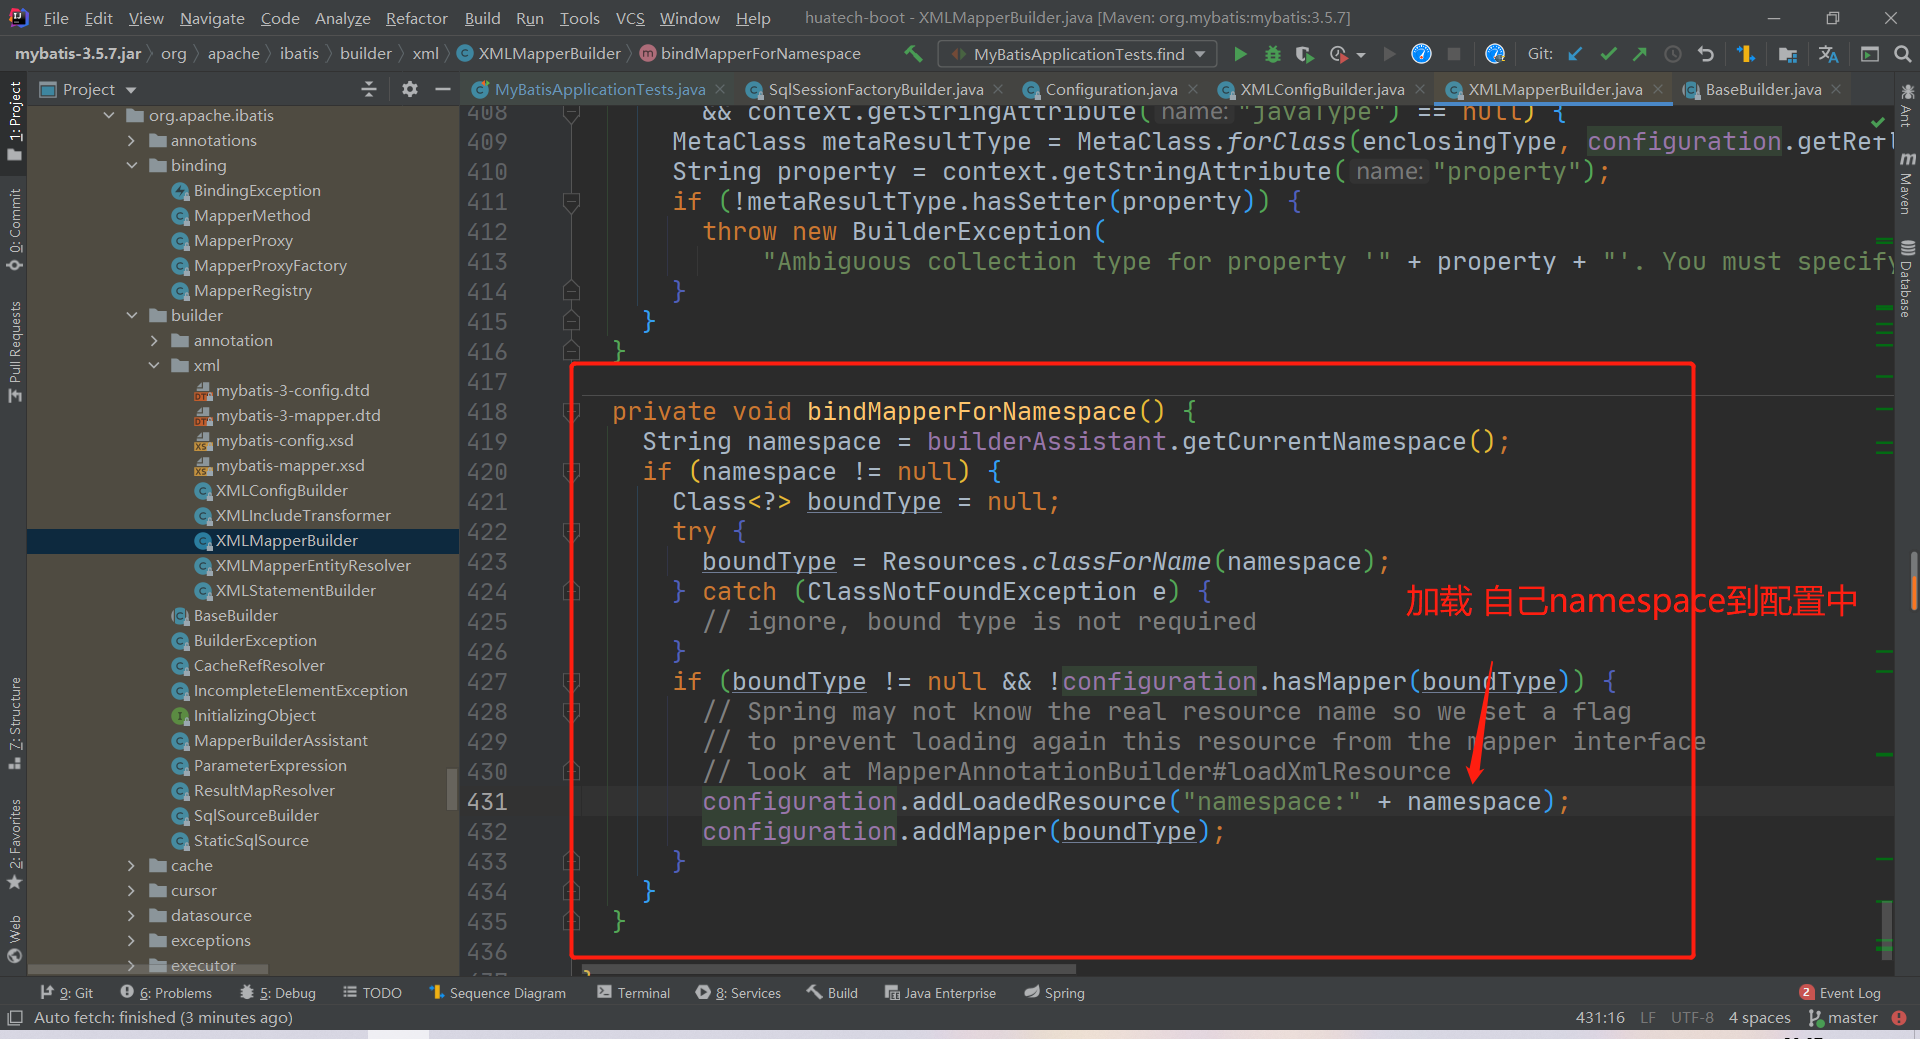
Task: Open Project panel settings gear
Action: coord(410,89)
